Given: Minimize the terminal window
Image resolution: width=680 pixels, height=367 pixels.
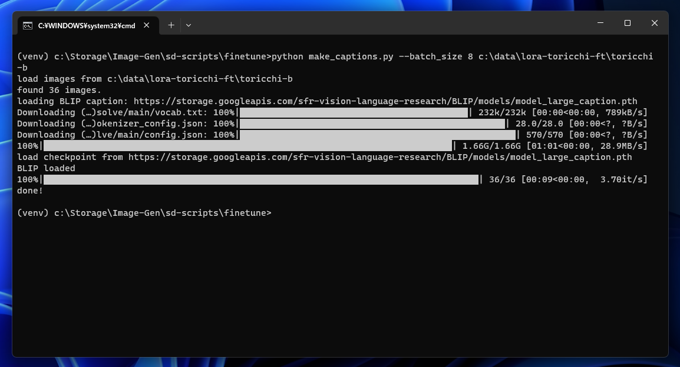Looking at the screenshot, I should point(600,23).
